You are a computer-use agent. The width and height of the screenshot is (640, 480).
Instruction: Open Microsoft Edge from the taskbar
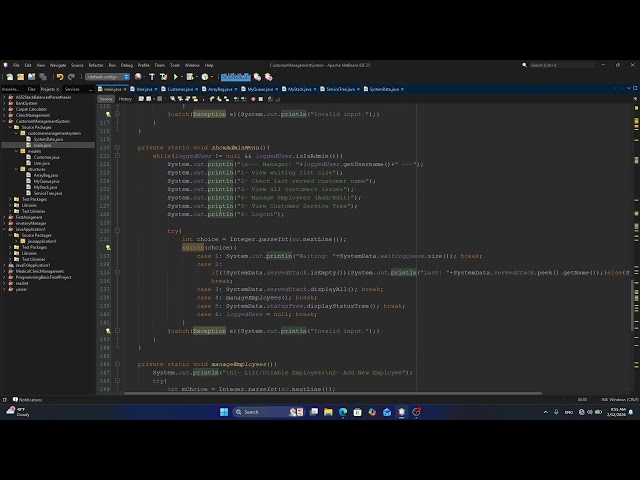point(343,412)
